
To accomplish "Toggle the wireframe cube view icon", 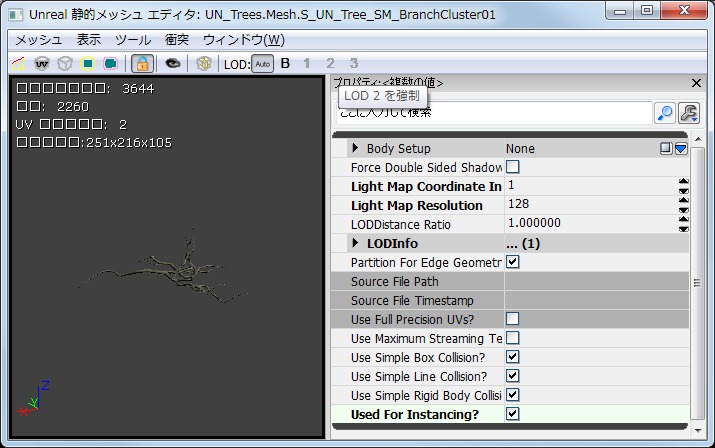I will (63, 63).
